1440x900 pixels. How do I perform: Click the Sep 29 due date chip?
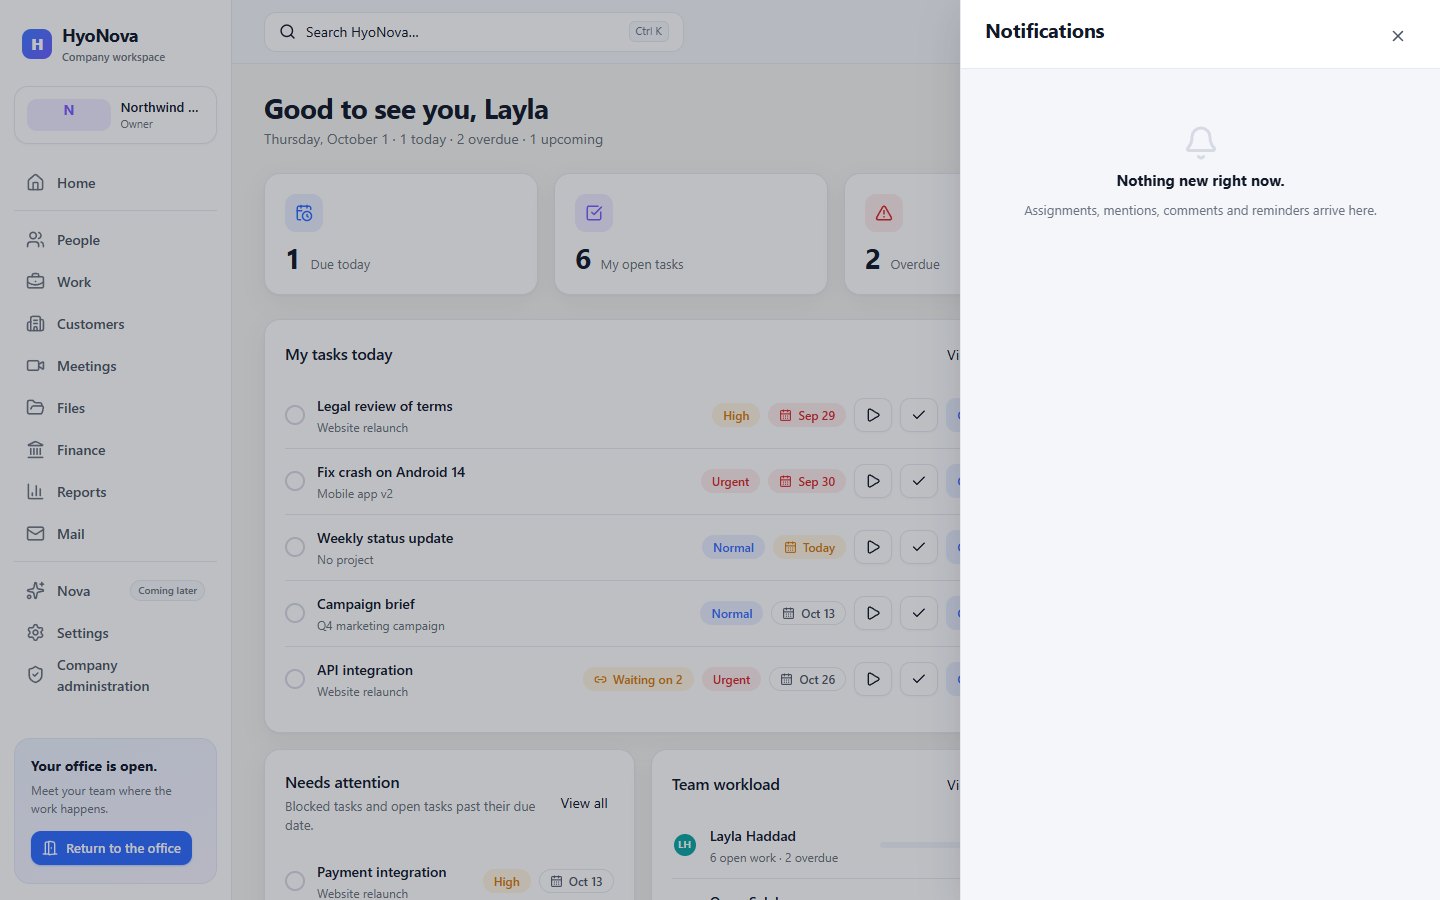pyautogui.click(x=807, y=416)
